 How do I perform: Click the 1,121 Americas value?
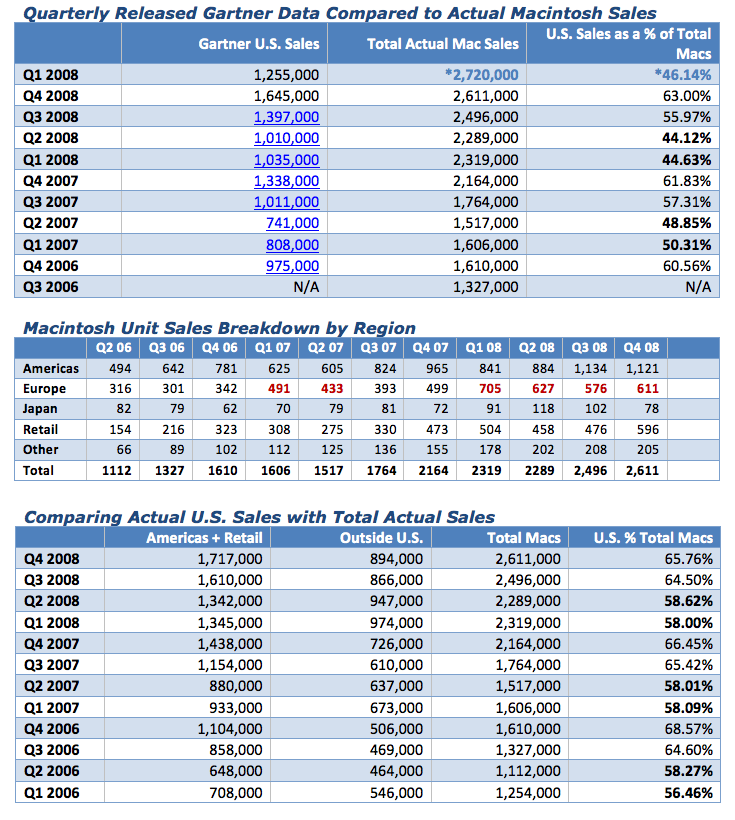click(642, 369)
